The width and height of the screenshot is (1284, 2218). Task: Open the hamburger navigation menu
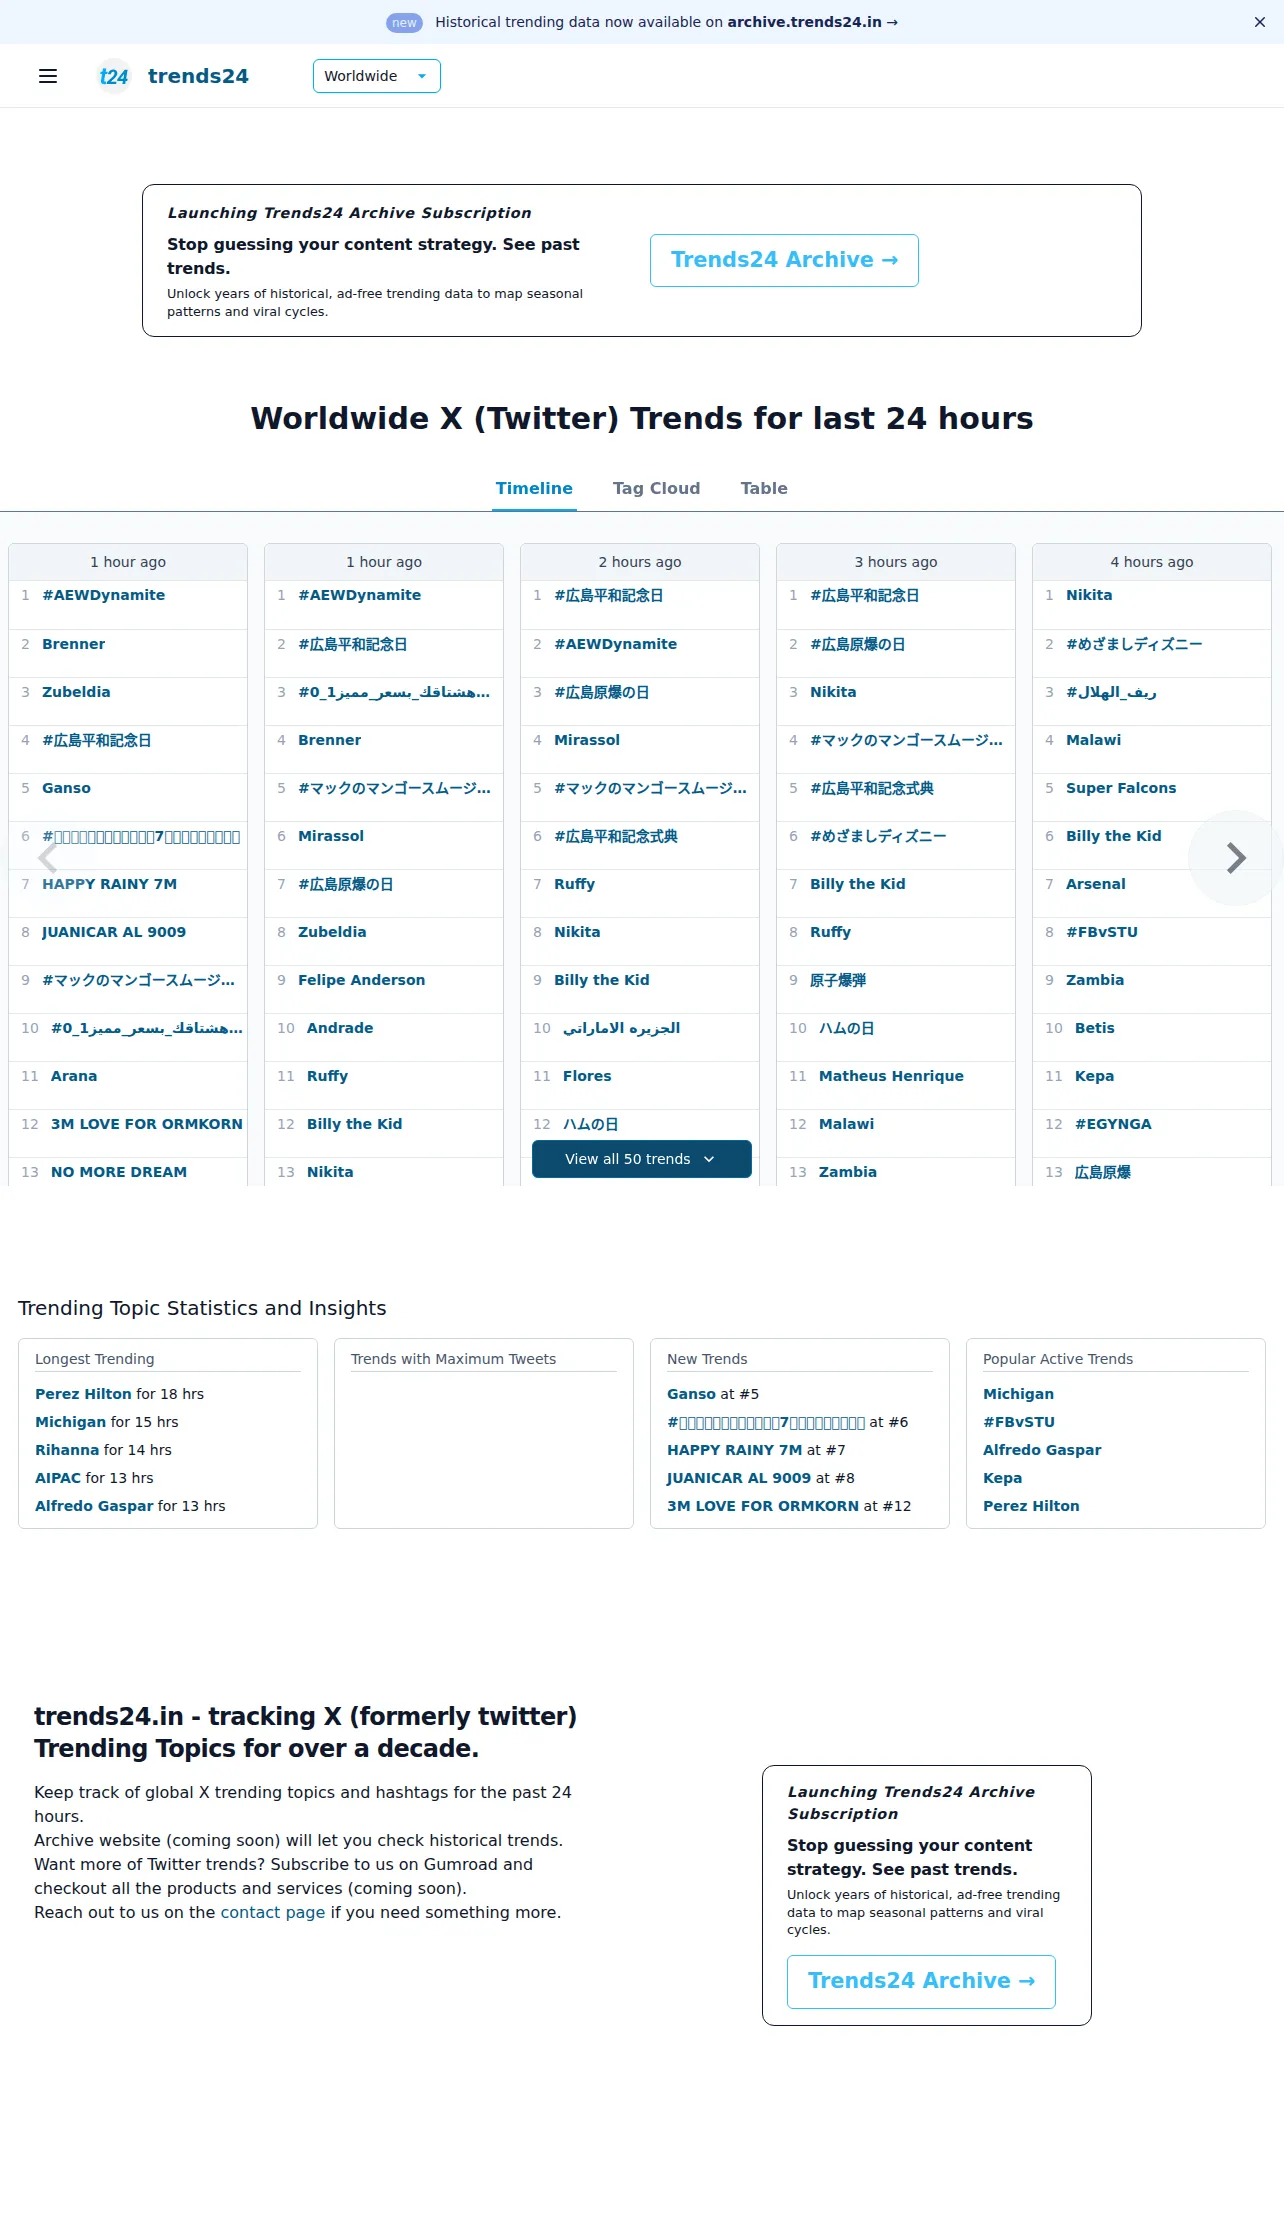[48, 76]
